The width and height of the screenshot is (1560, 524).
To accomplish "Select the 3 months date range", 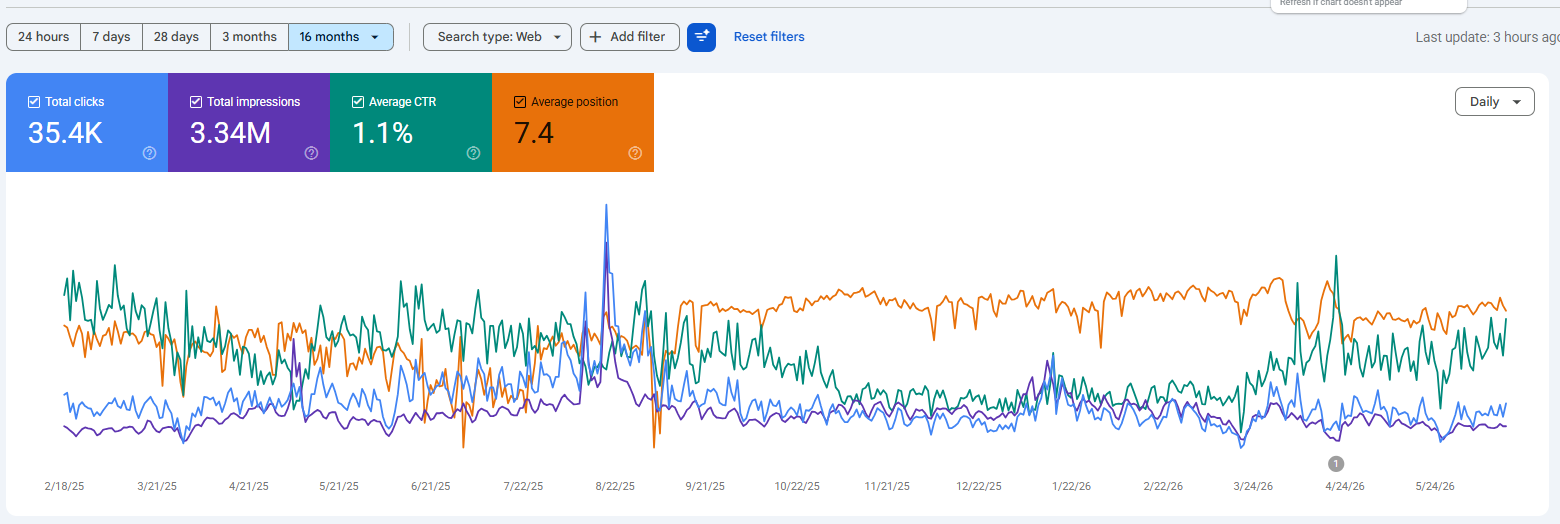I will (249, 37).
